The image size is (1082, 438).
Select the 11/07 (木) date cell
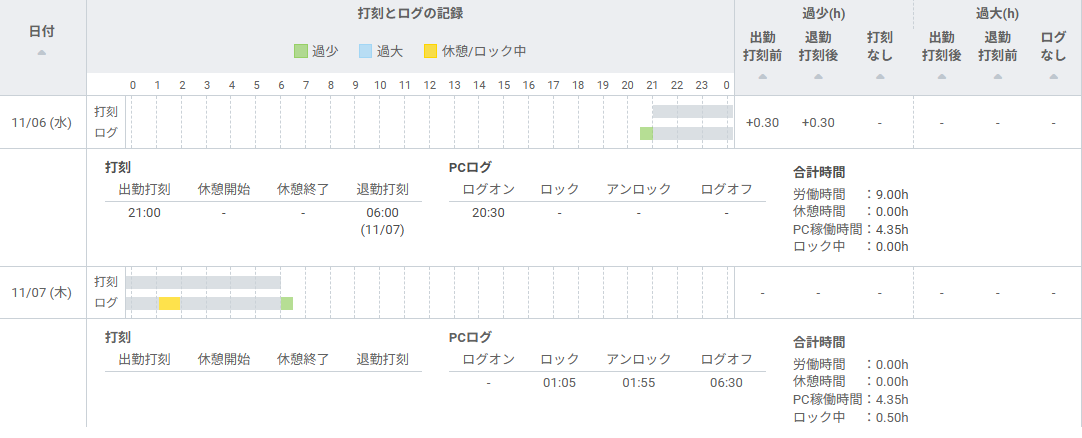42,292
